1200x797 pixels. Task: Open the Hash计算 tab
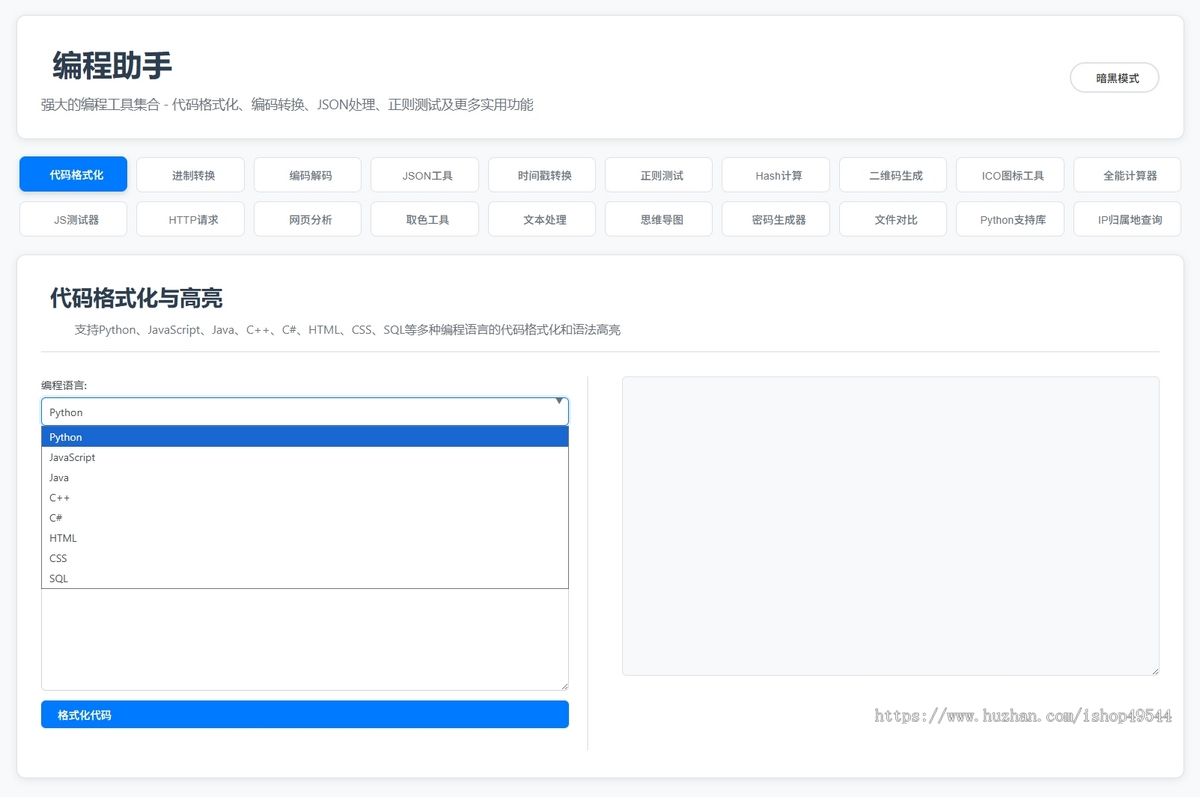[776, 175]
